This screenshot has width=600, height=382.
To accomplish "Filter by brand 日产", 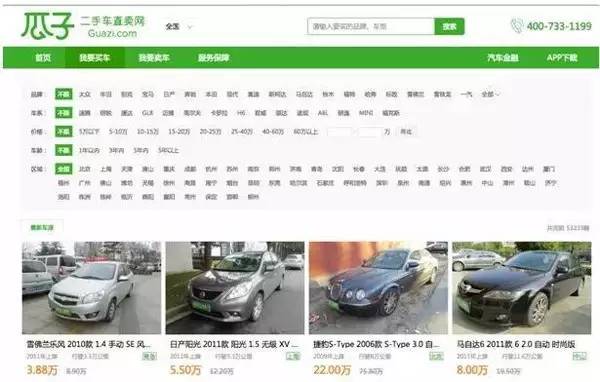I will (169, 94).
